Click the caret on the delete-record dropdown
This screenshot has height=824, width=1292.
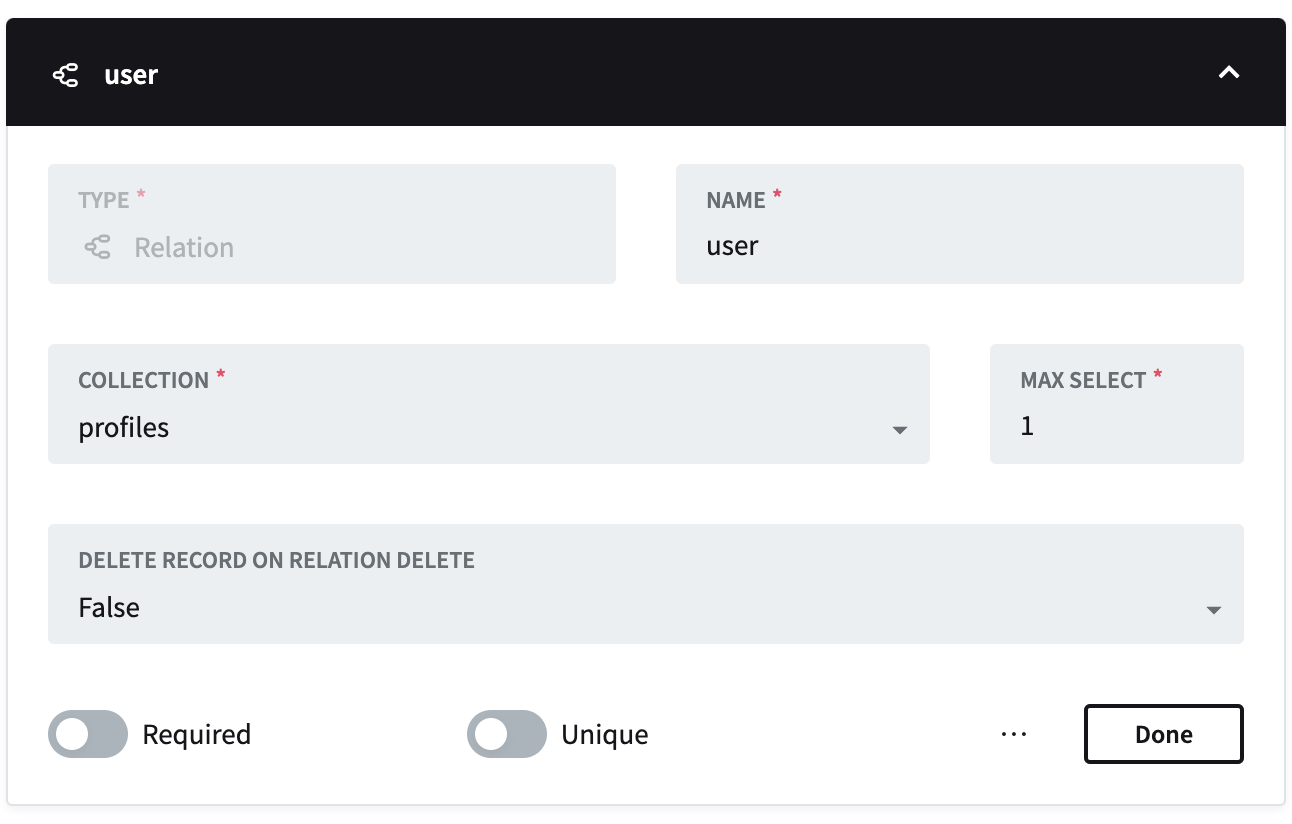1213,609
